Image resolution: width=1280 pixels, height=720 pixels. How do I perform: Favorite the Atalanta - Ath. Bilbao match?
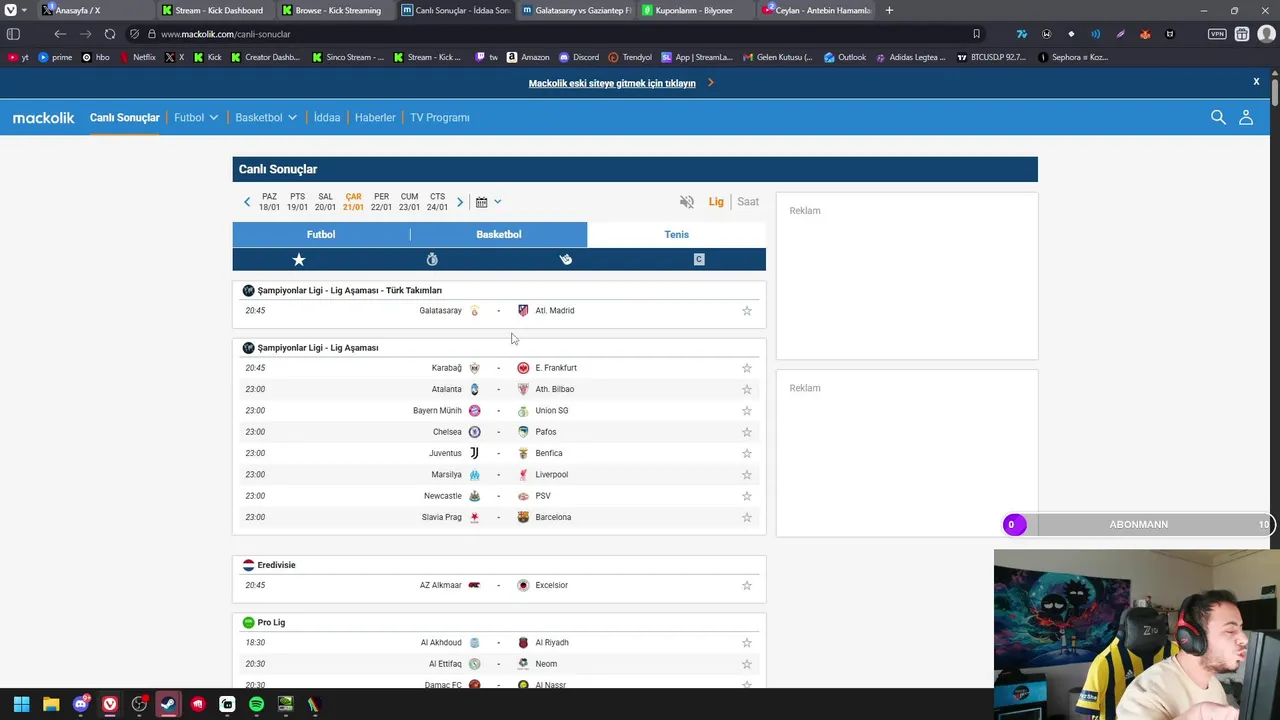[x=746, y=389]
